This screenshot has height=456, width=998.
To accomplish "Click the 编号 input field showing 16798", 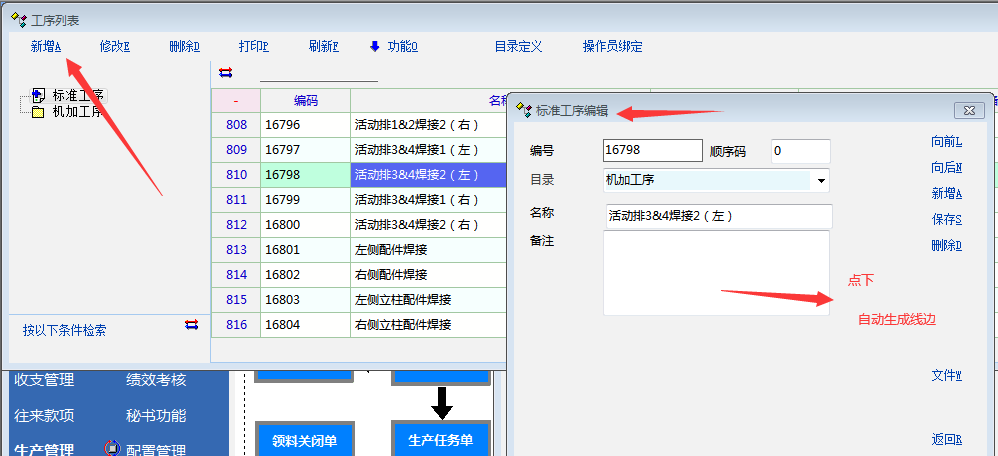I will pos(652,150).
